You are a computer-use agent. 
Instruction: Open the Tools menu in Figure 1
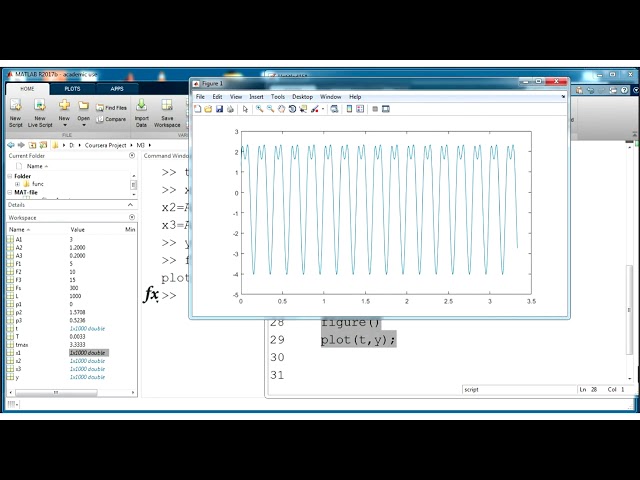278,97
